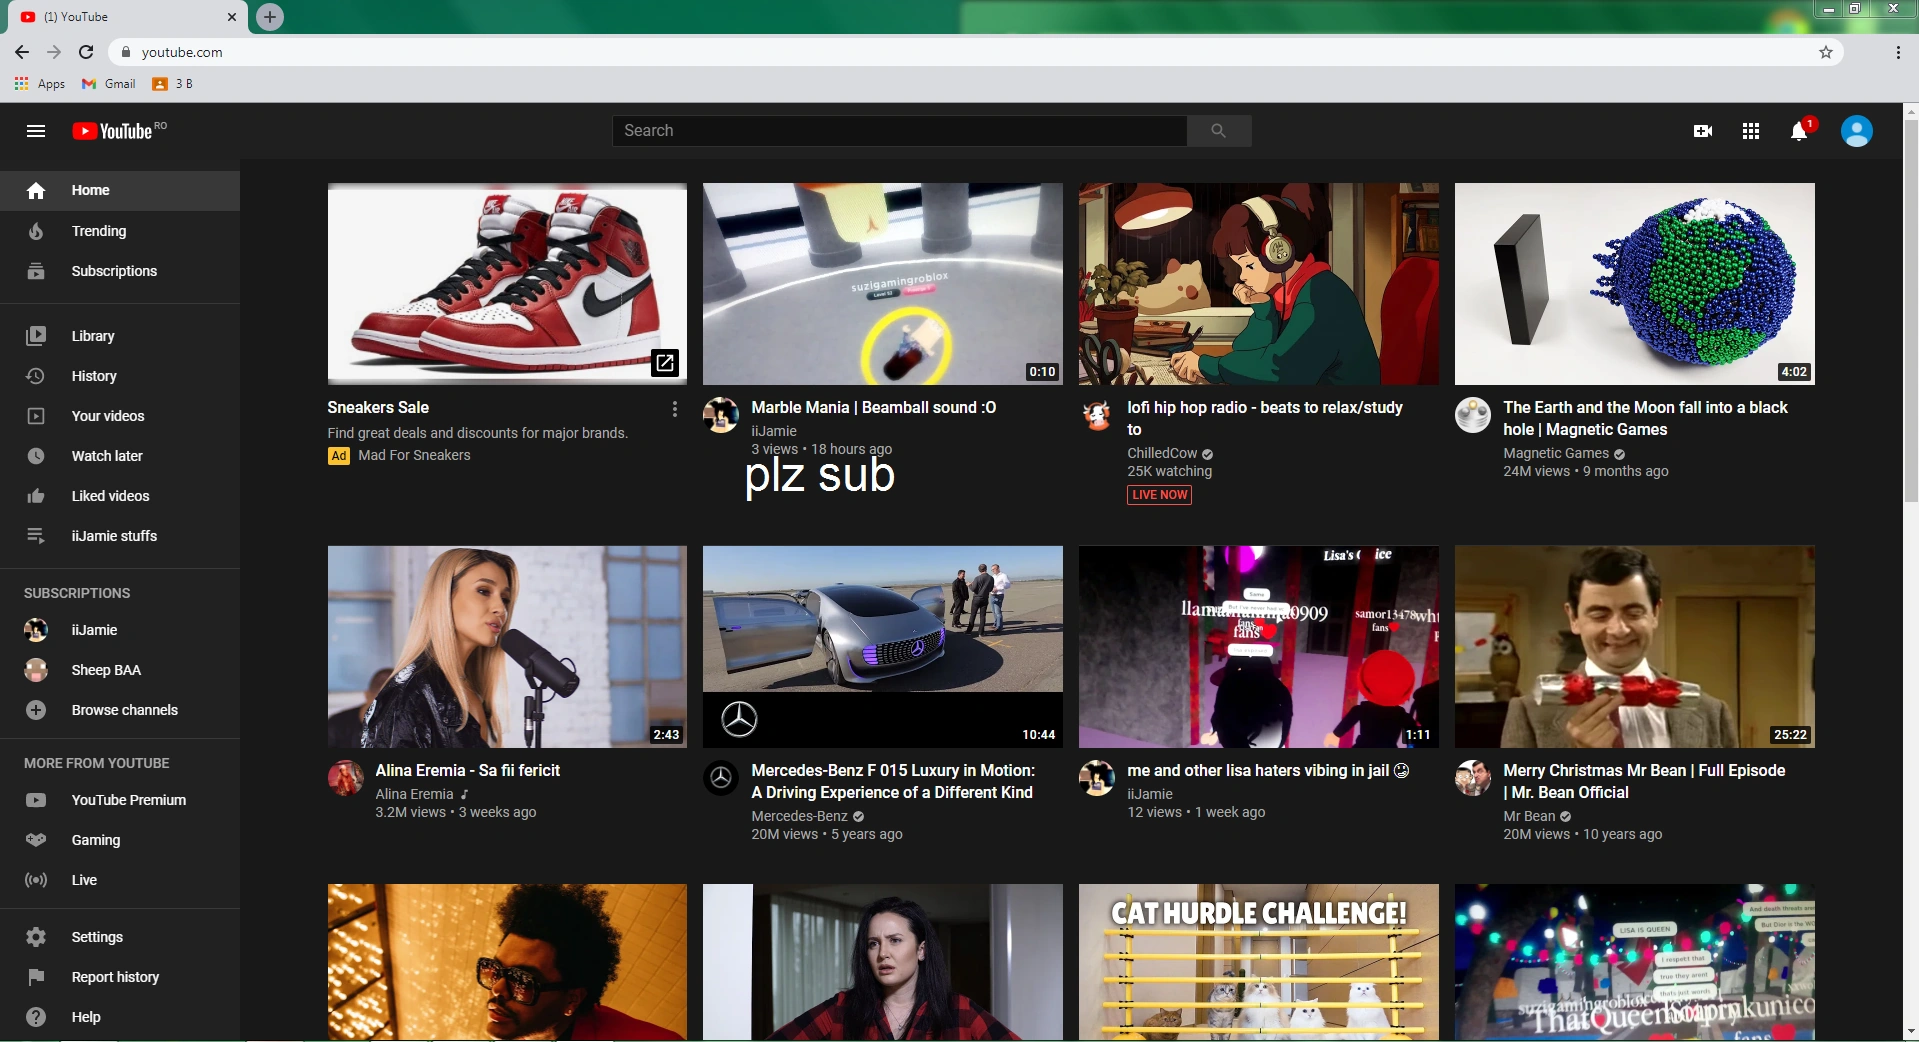Open 'me and other lisa haters vibing in jail' title
Screen dimensions: 1919x1042
1268,771
